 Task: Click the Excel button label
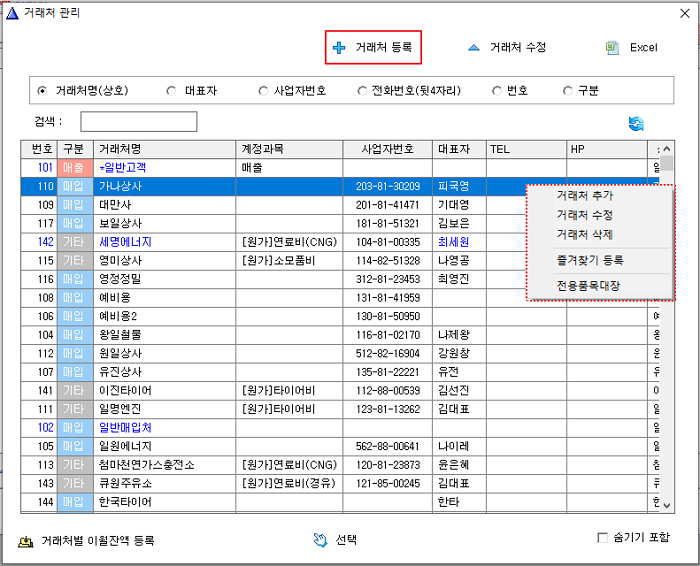(643, 48)
